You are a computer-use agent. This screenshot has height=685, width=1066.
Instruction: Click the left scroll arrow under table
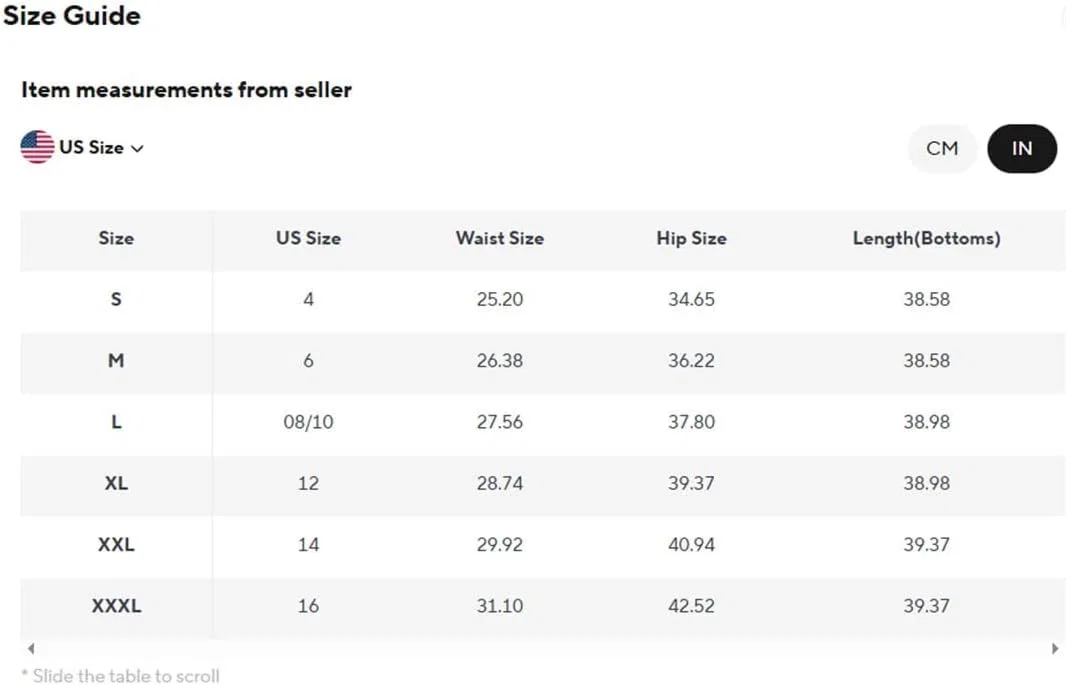pyautogui.click(x=31, y=648)
